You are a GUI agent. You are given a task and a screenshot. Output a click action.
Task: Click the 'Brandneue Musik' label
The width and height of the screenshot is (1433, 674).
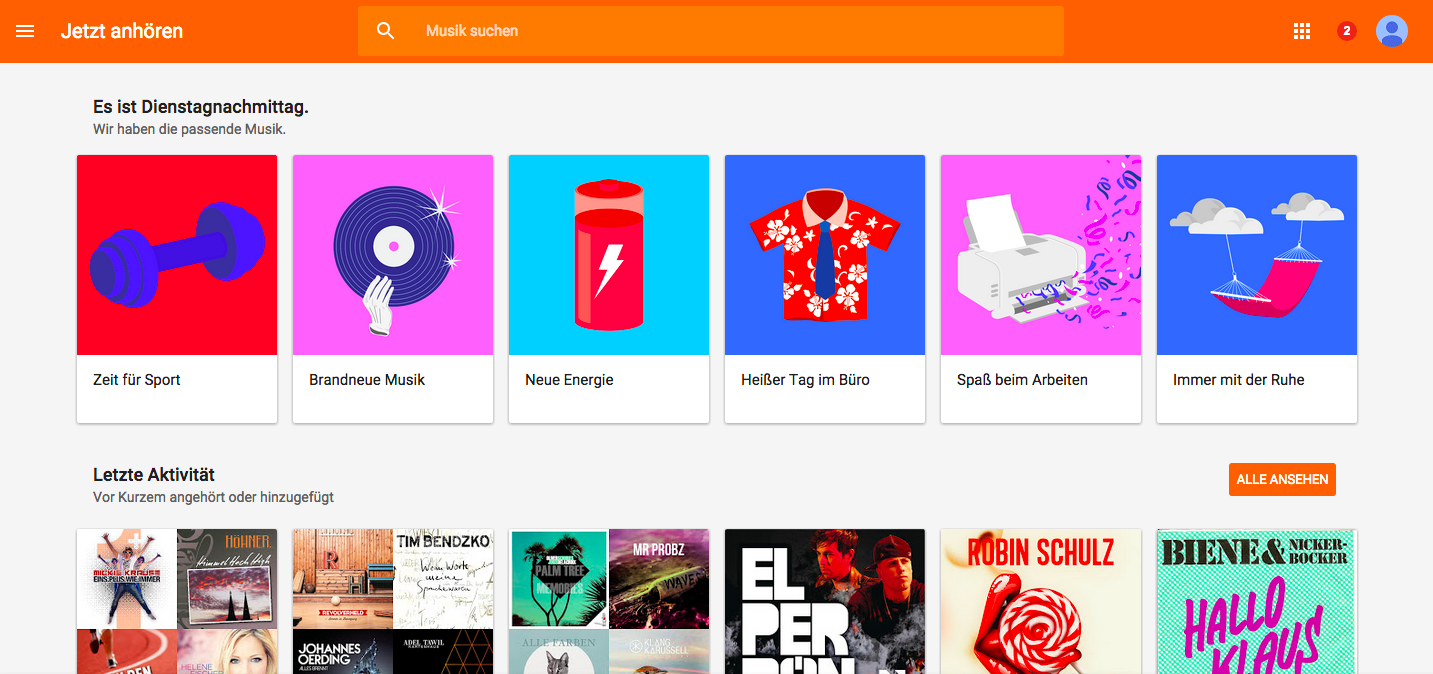(x=367, y=380)
